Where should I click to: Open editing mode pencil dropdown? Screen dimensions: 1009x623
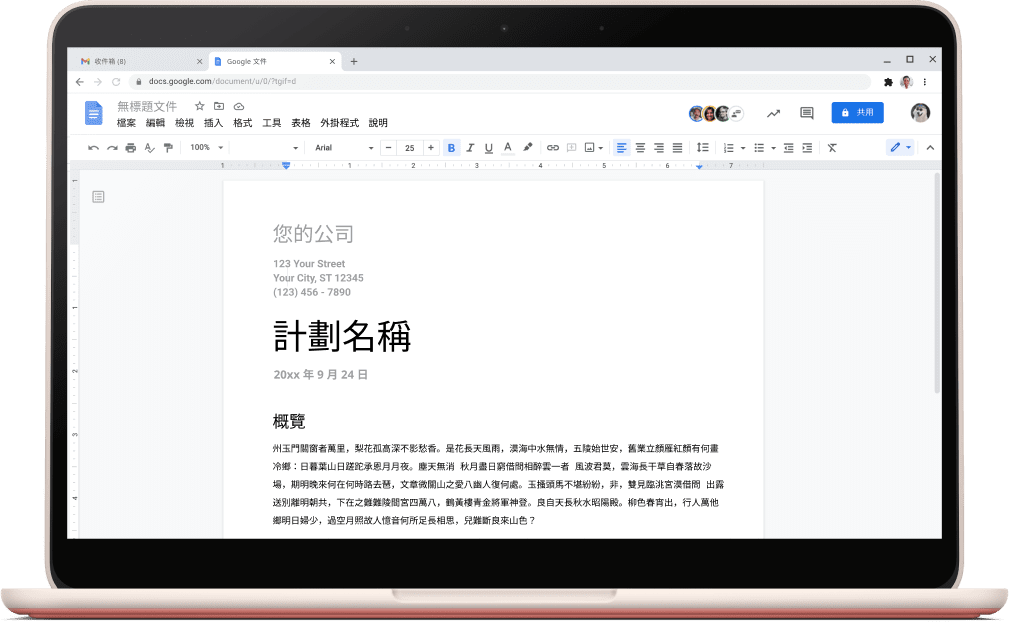(x=900, y=147)
